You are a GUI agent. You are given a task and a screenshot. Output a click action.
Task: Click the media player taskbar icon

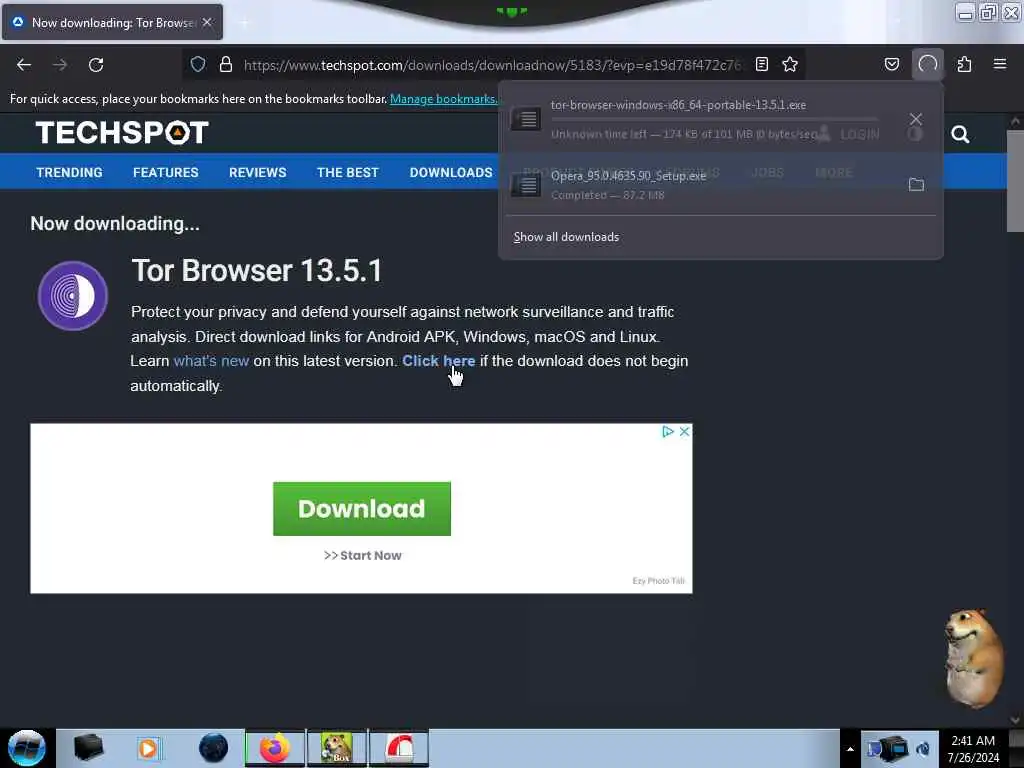pos(148,748)
